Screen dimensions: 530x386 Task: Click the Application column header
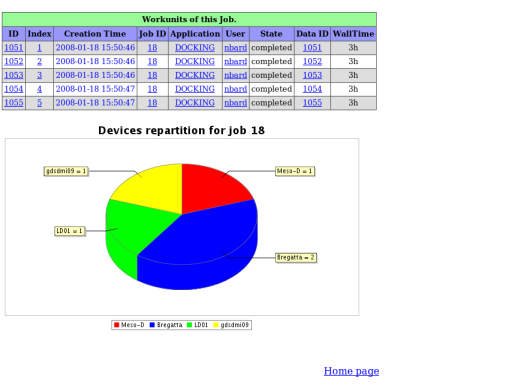tap(195, 34)
